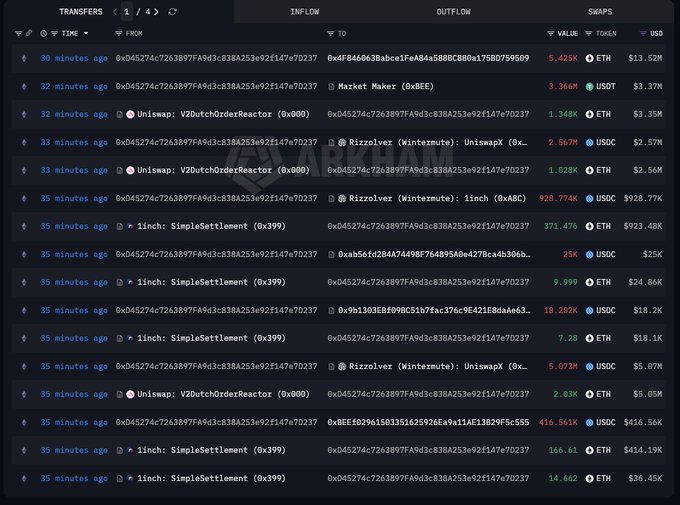
Task: Open 1inch SimpleSettlement in 14.662 ETH row
Action: [x=211, y=478]
